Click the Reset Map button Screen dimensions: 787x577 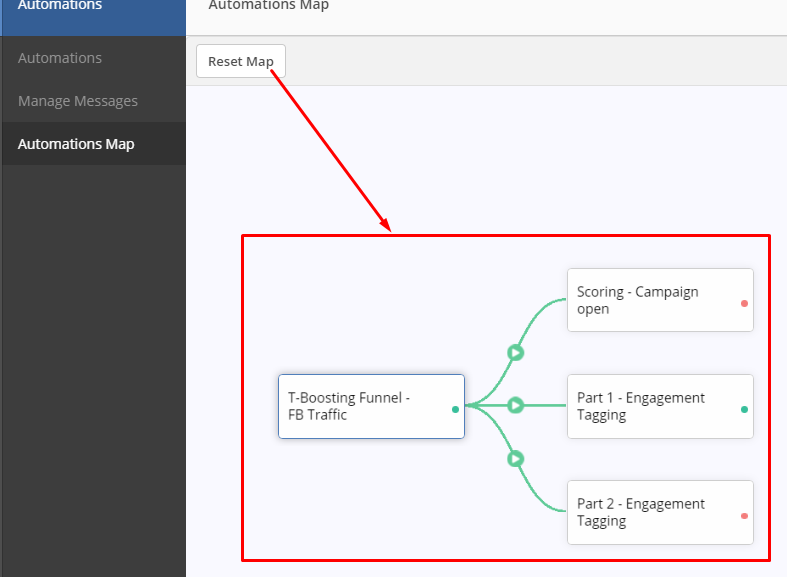pyautogui.click(x=241, y=61)
